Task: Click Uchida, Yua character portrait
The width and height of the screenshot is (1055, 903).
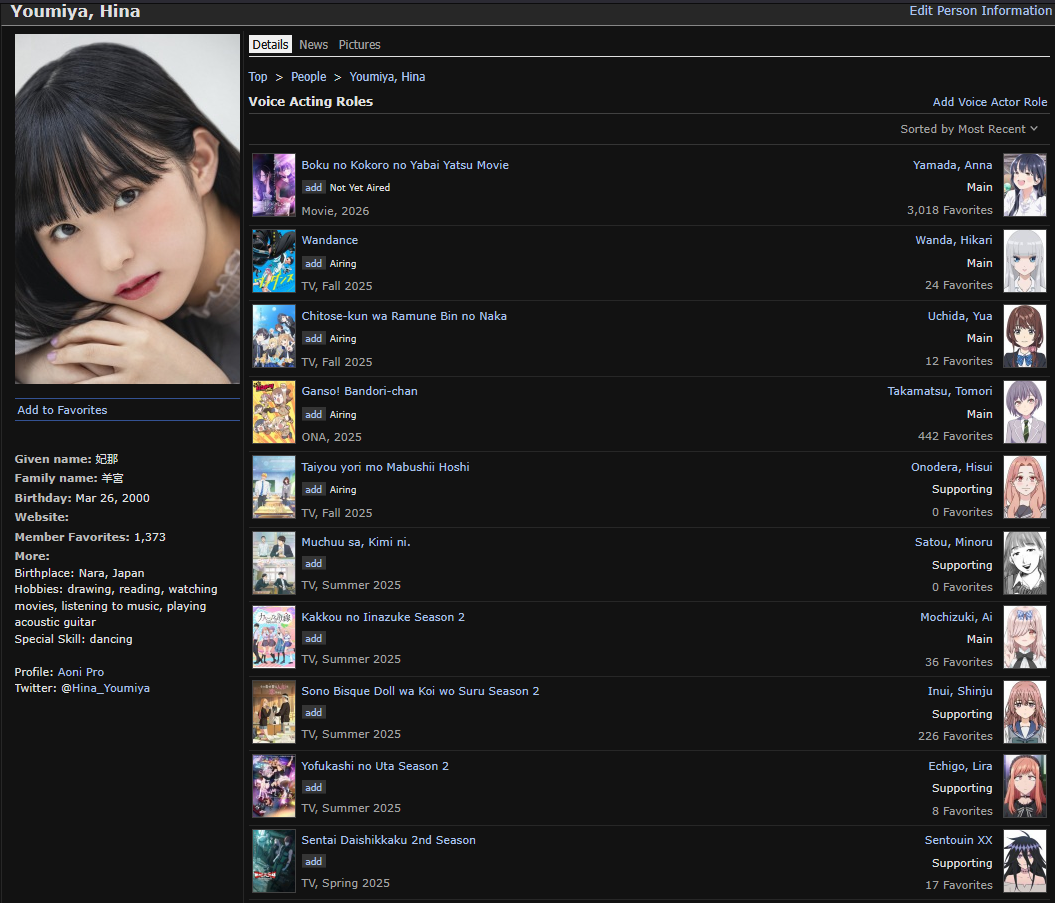Action: tap(1025, 336)
